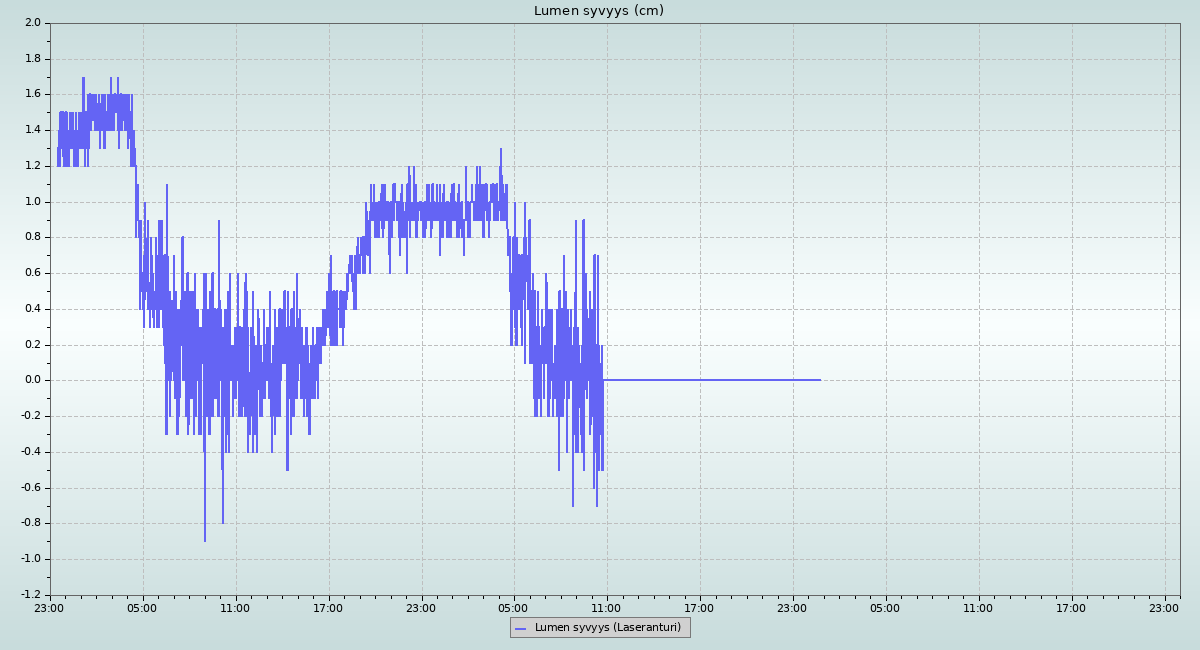Click the second-day peak spike near 1.3
The image size is (1200, 650).
pyautogui.click(x=501, y=150)
